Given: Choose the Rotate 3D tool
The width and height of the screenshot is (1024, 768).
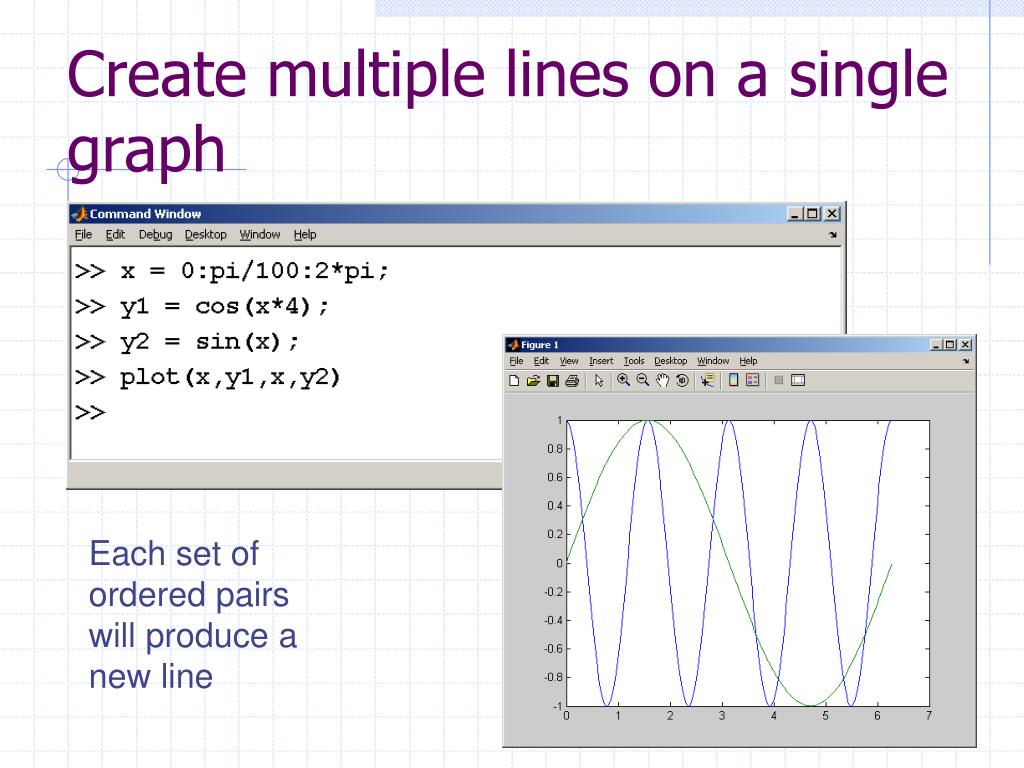Looking at the screenshot, I should (682, 380).
